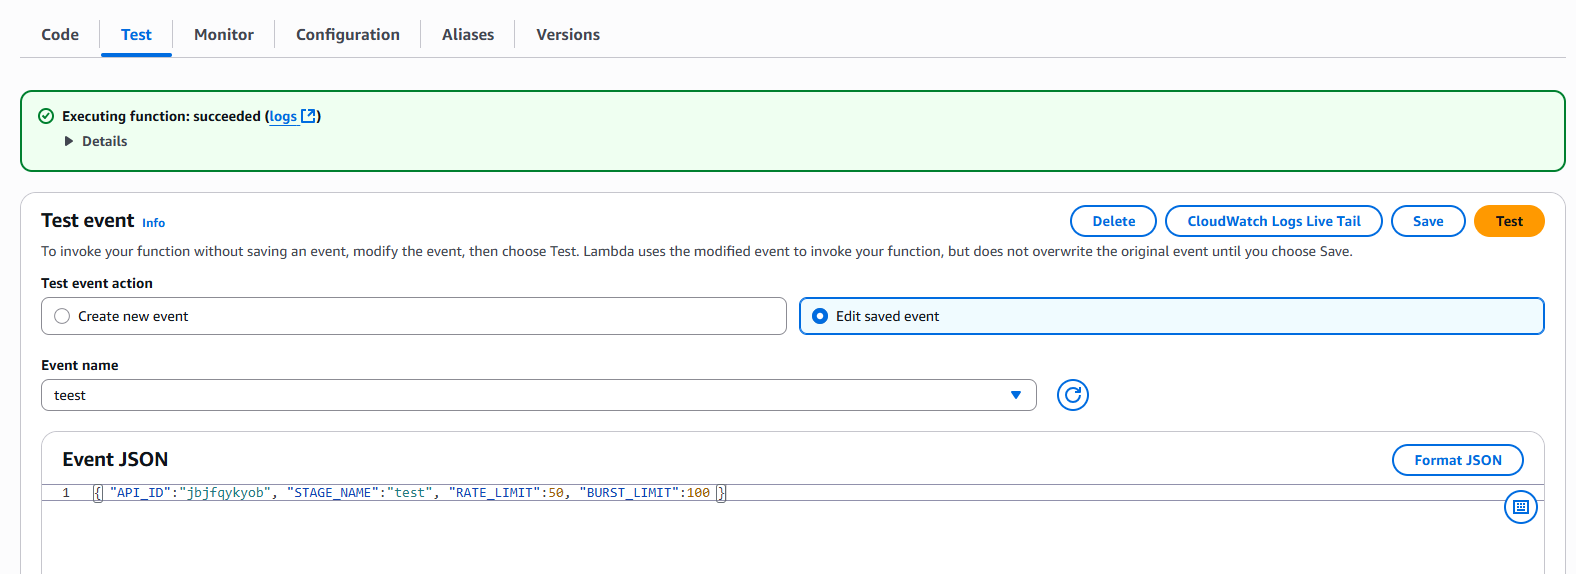
Task: Click the dropdown arrow in teest selector
Action: point(1016,395)
